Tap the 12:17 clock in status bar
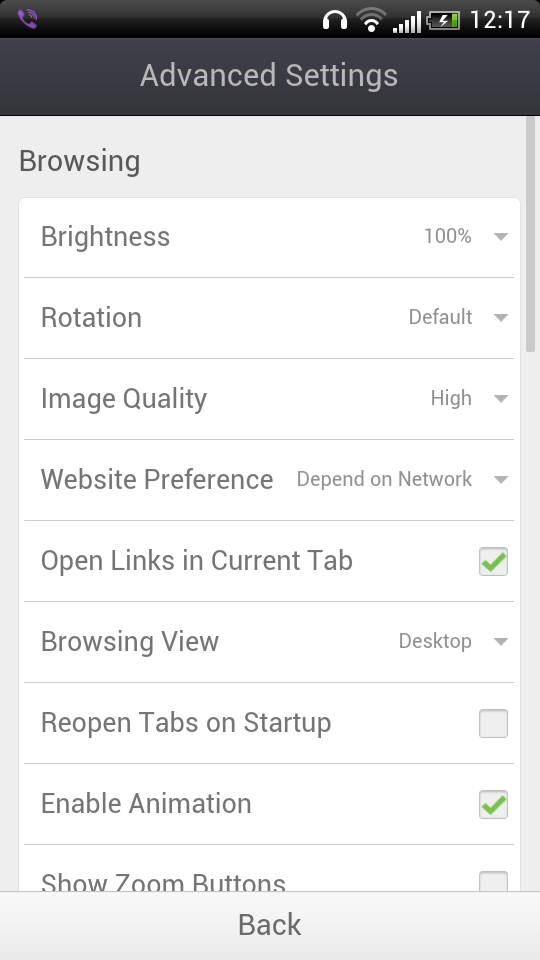This screenshot has width=540, height=960. coord(500,20)
